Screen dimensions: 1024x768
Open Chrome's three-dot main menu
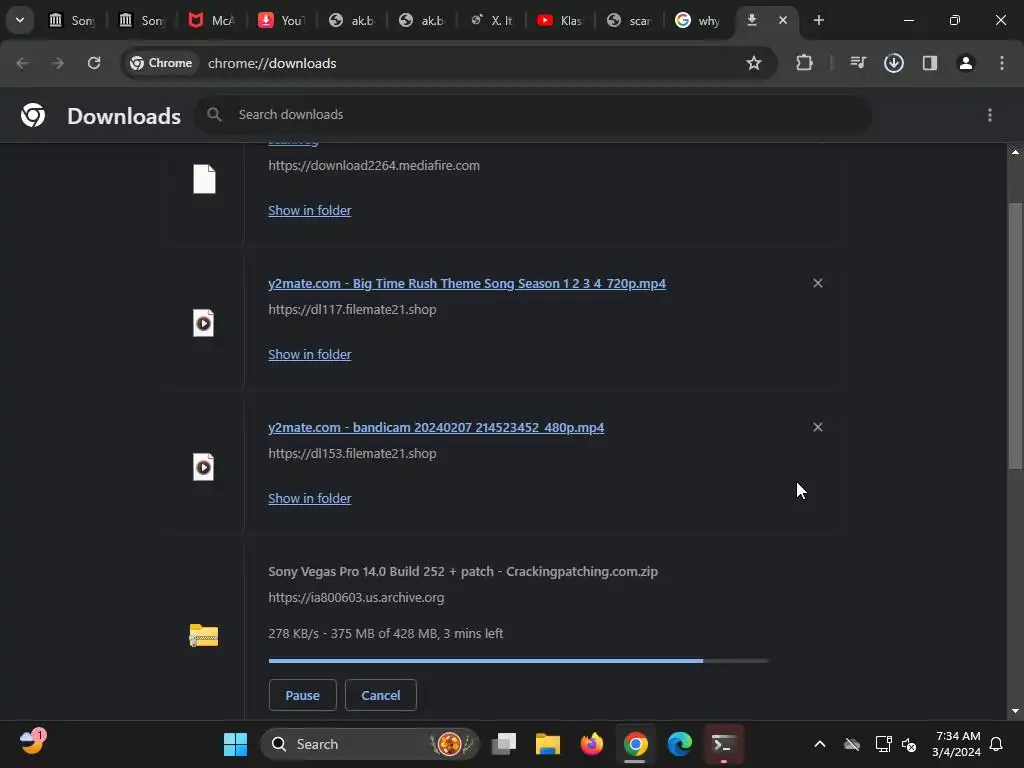click(x=1002, y=63)
